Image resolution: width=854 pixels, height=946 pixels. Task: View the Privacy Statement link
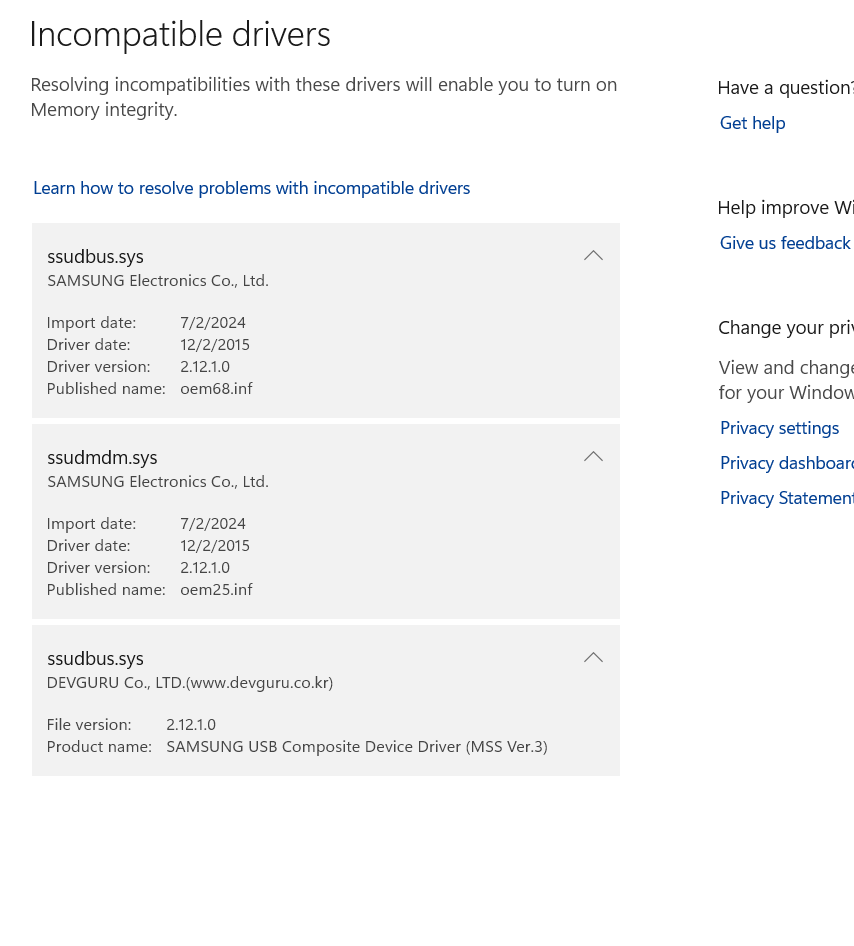786,498
